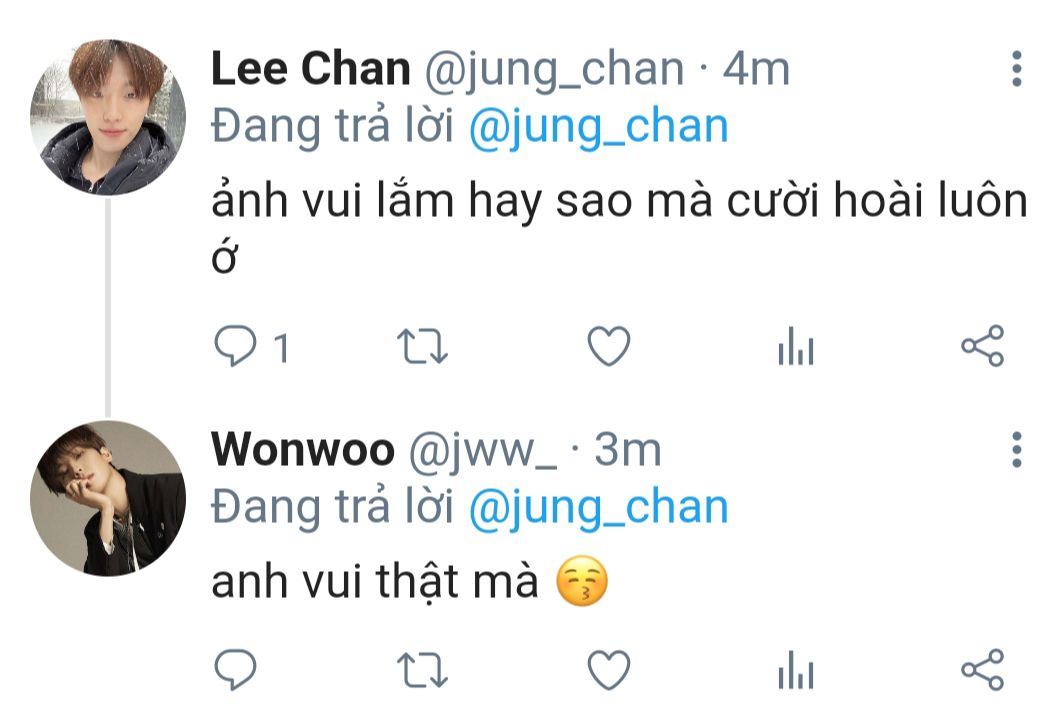Open the @jww_ handle
The width and height of the screenshot is (1051, 715).
coord(483,451)
